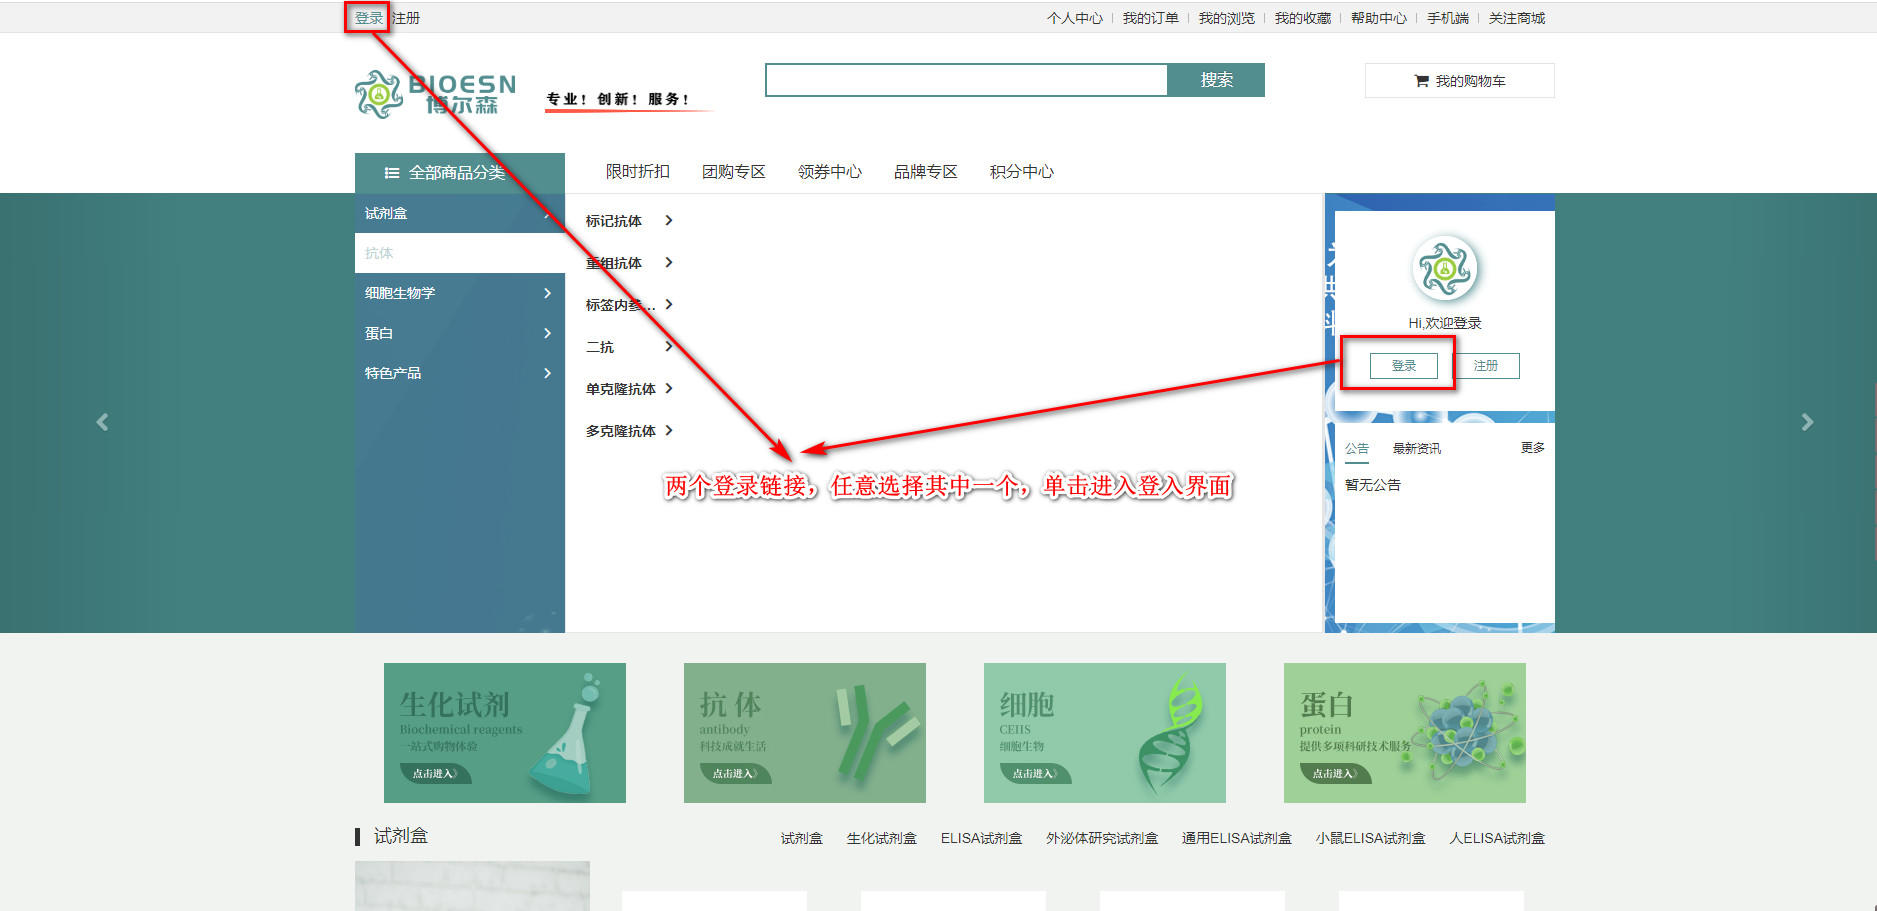Click the 搜索 search button
1877x911 pixels.
1216,80
